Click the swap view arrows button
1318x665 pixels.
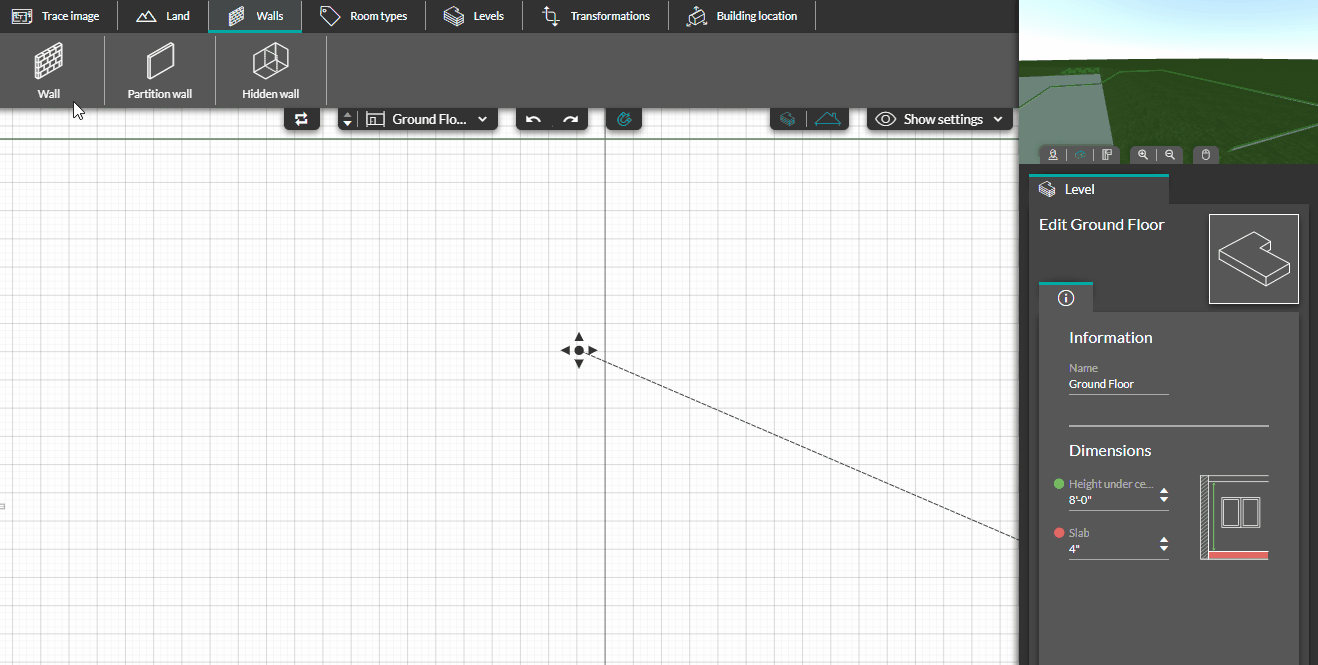[301, 119]
